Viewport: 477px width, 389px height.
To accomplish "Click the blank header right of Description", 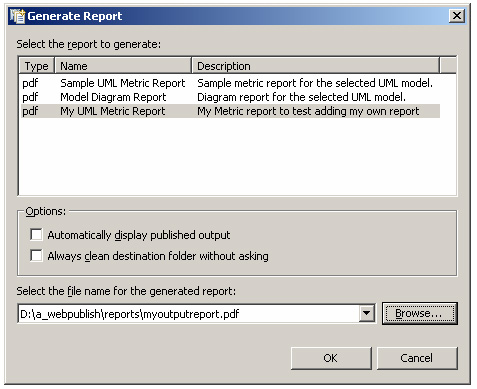I will pyautogui.click(x=448, y=66).
